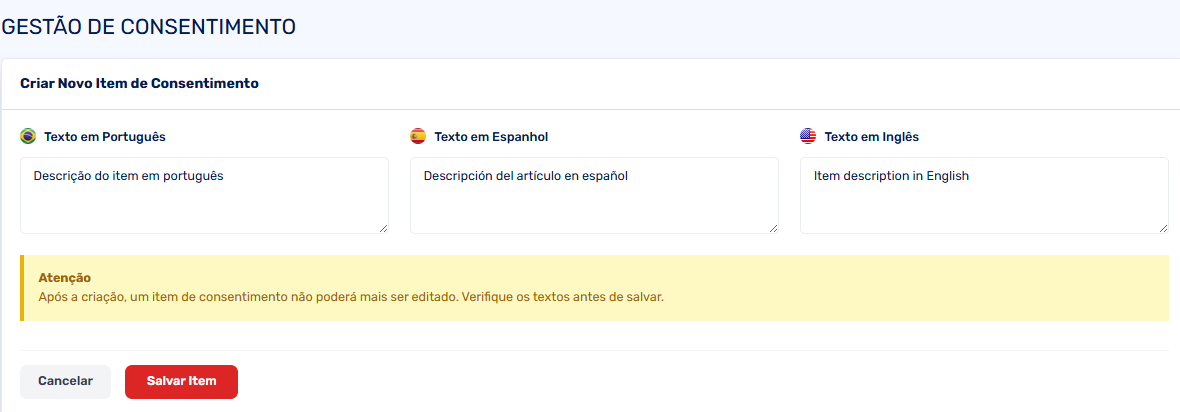Screen dimensions: 1180x412
Task: Click the "Texto em Inglês" label
Action: [x=871, y=136]
